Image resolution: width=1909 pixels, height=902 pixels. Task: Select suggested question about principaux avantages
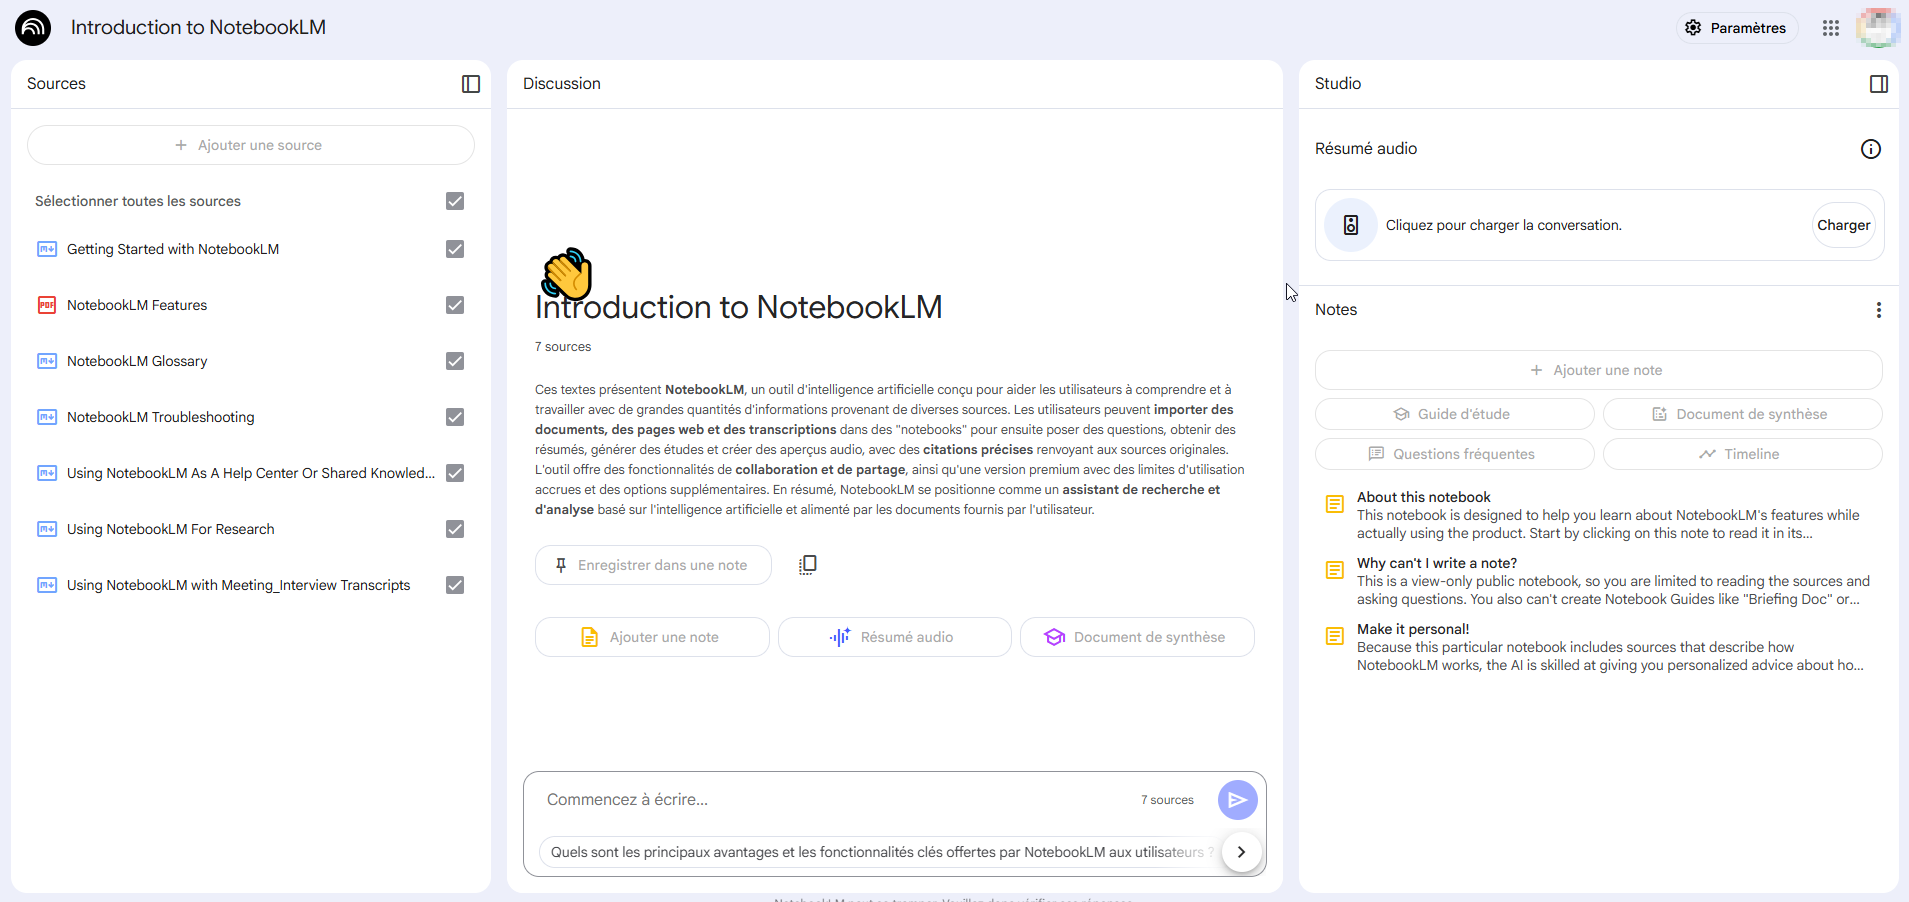point(880,852)
